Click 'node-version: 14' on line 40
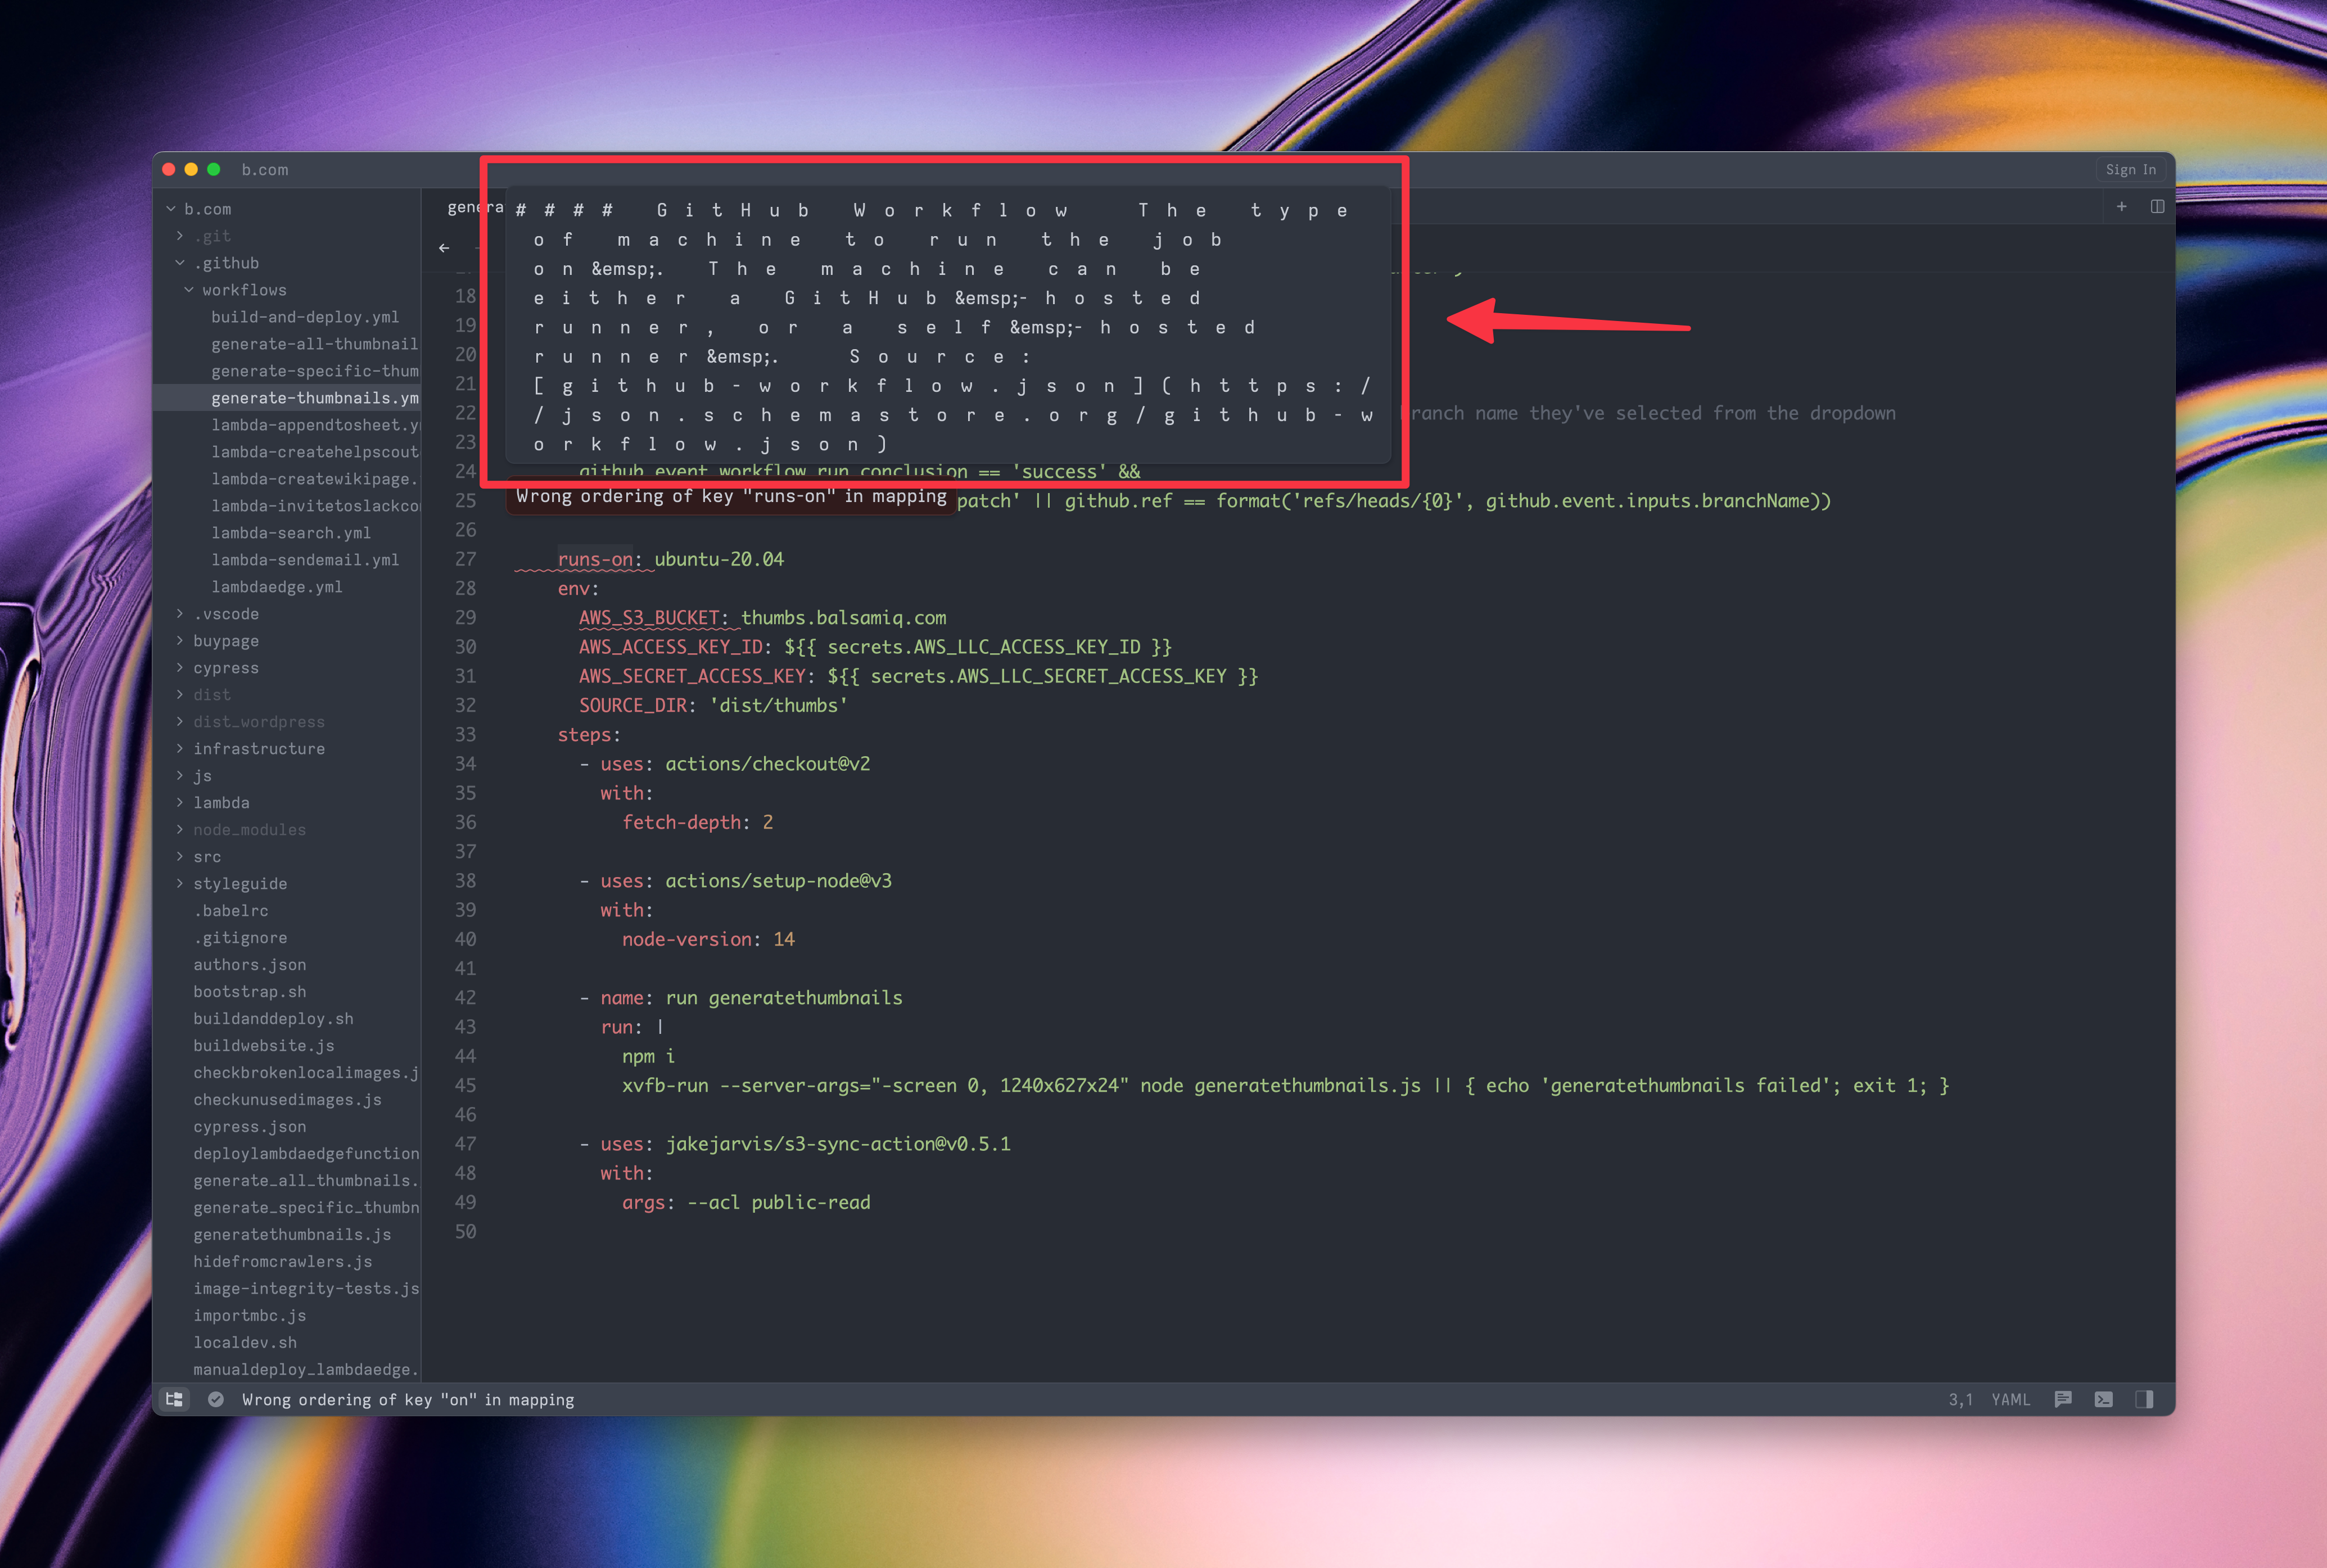 [708, 940]
